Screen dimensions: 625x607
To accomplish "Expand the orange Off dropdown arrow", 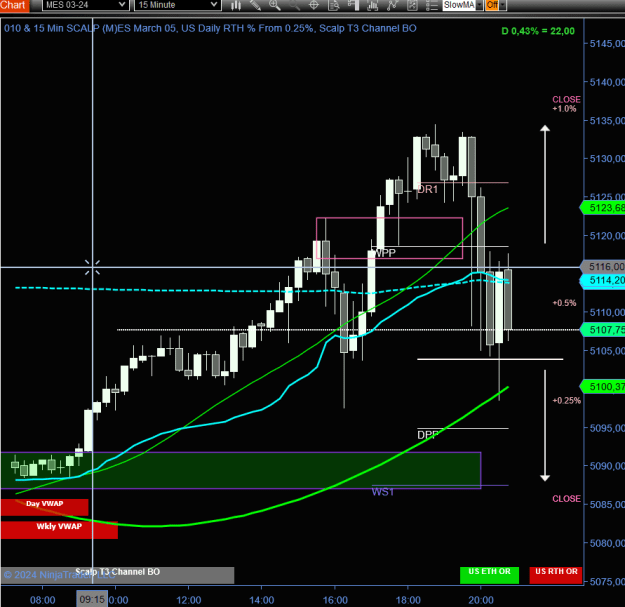I will pyautogui.click(x=503, y=5).
